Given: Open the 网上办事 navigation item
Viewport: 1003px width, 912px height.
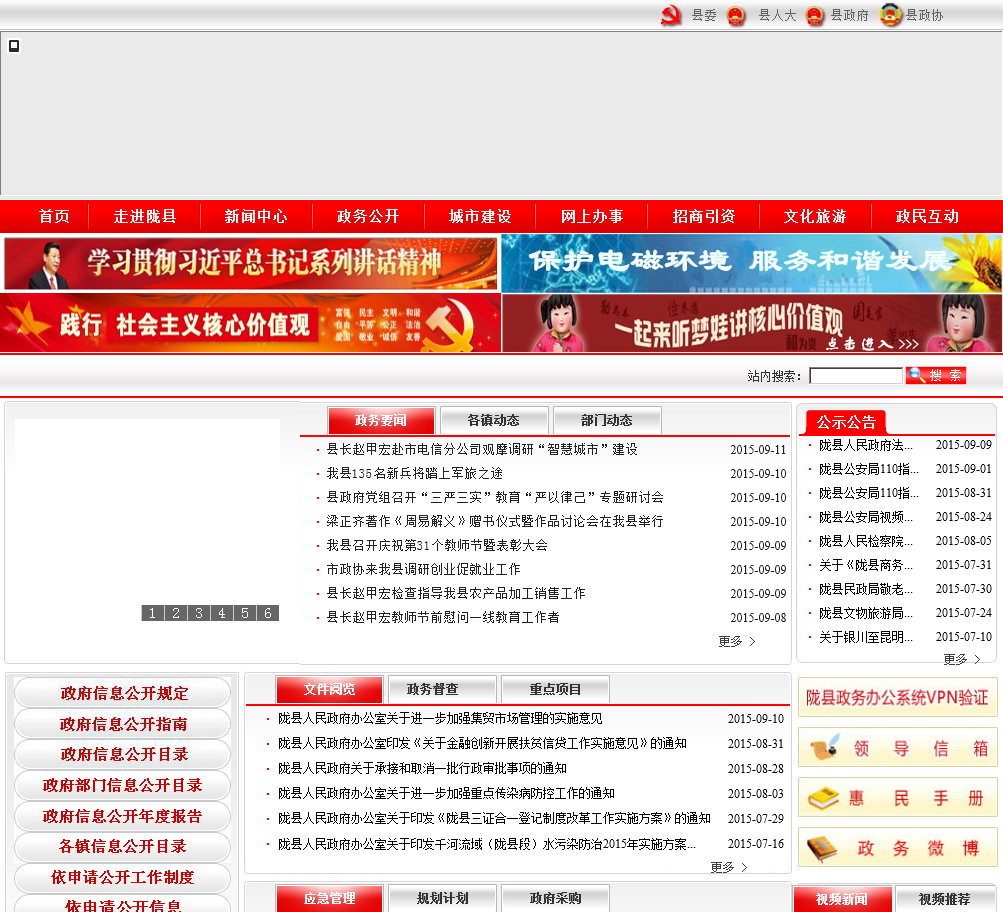Looking at the screenshot, I should coord(592,216).
